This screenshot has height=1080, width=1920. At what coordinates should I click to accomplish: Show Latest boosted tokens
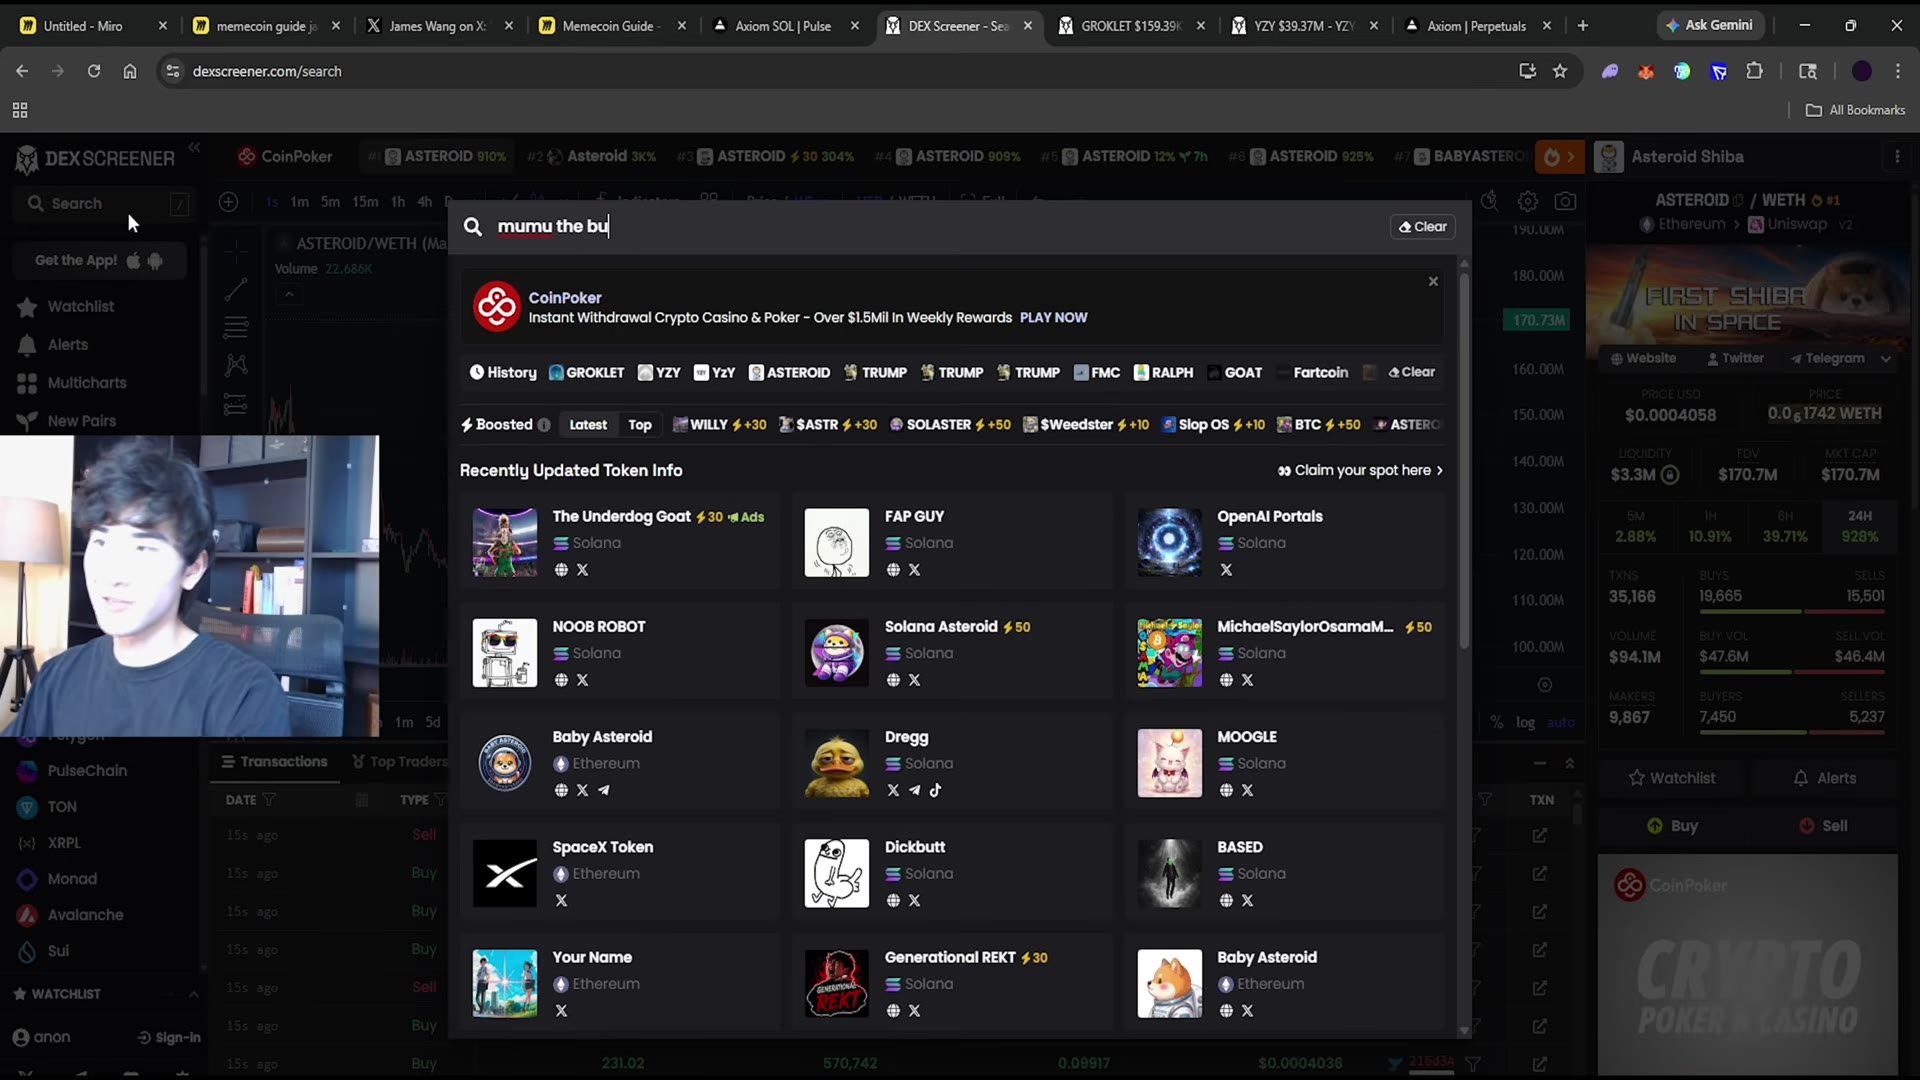(588, 425)
